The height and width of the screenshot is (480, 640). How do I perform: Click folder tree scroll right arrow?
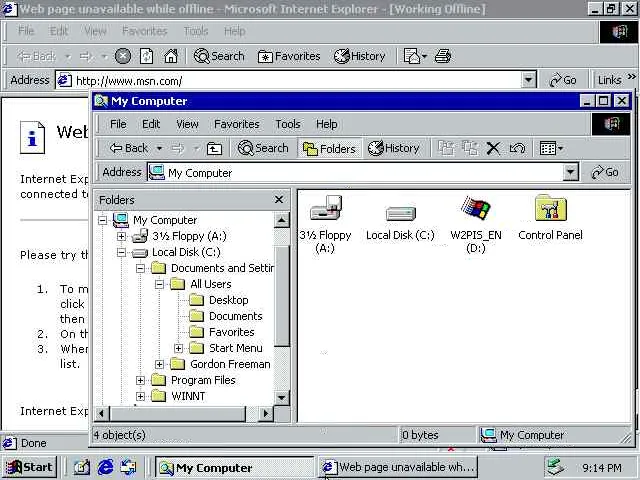pos(266,414)
